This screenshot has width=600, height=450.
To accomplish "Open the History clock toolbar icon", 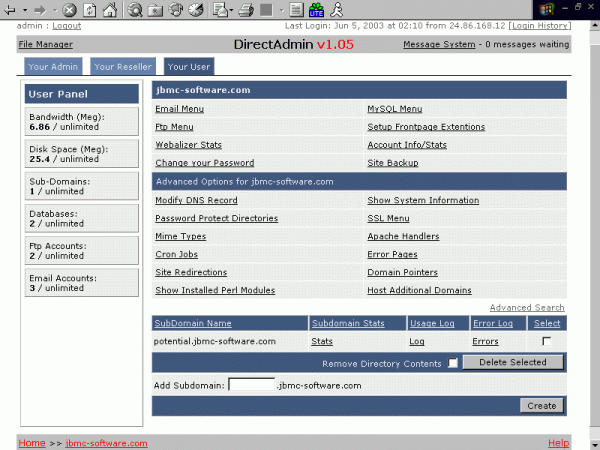I will [196, 10].
